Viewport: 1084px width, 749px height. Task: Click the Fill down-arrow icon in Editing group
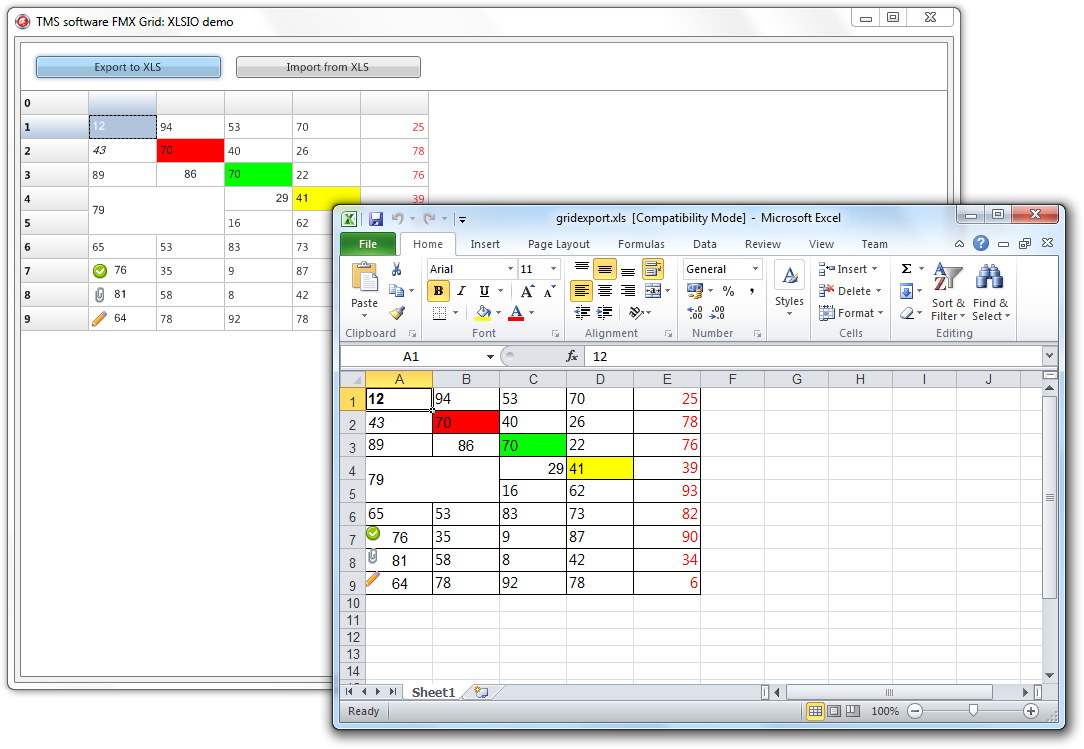(906, 291)
